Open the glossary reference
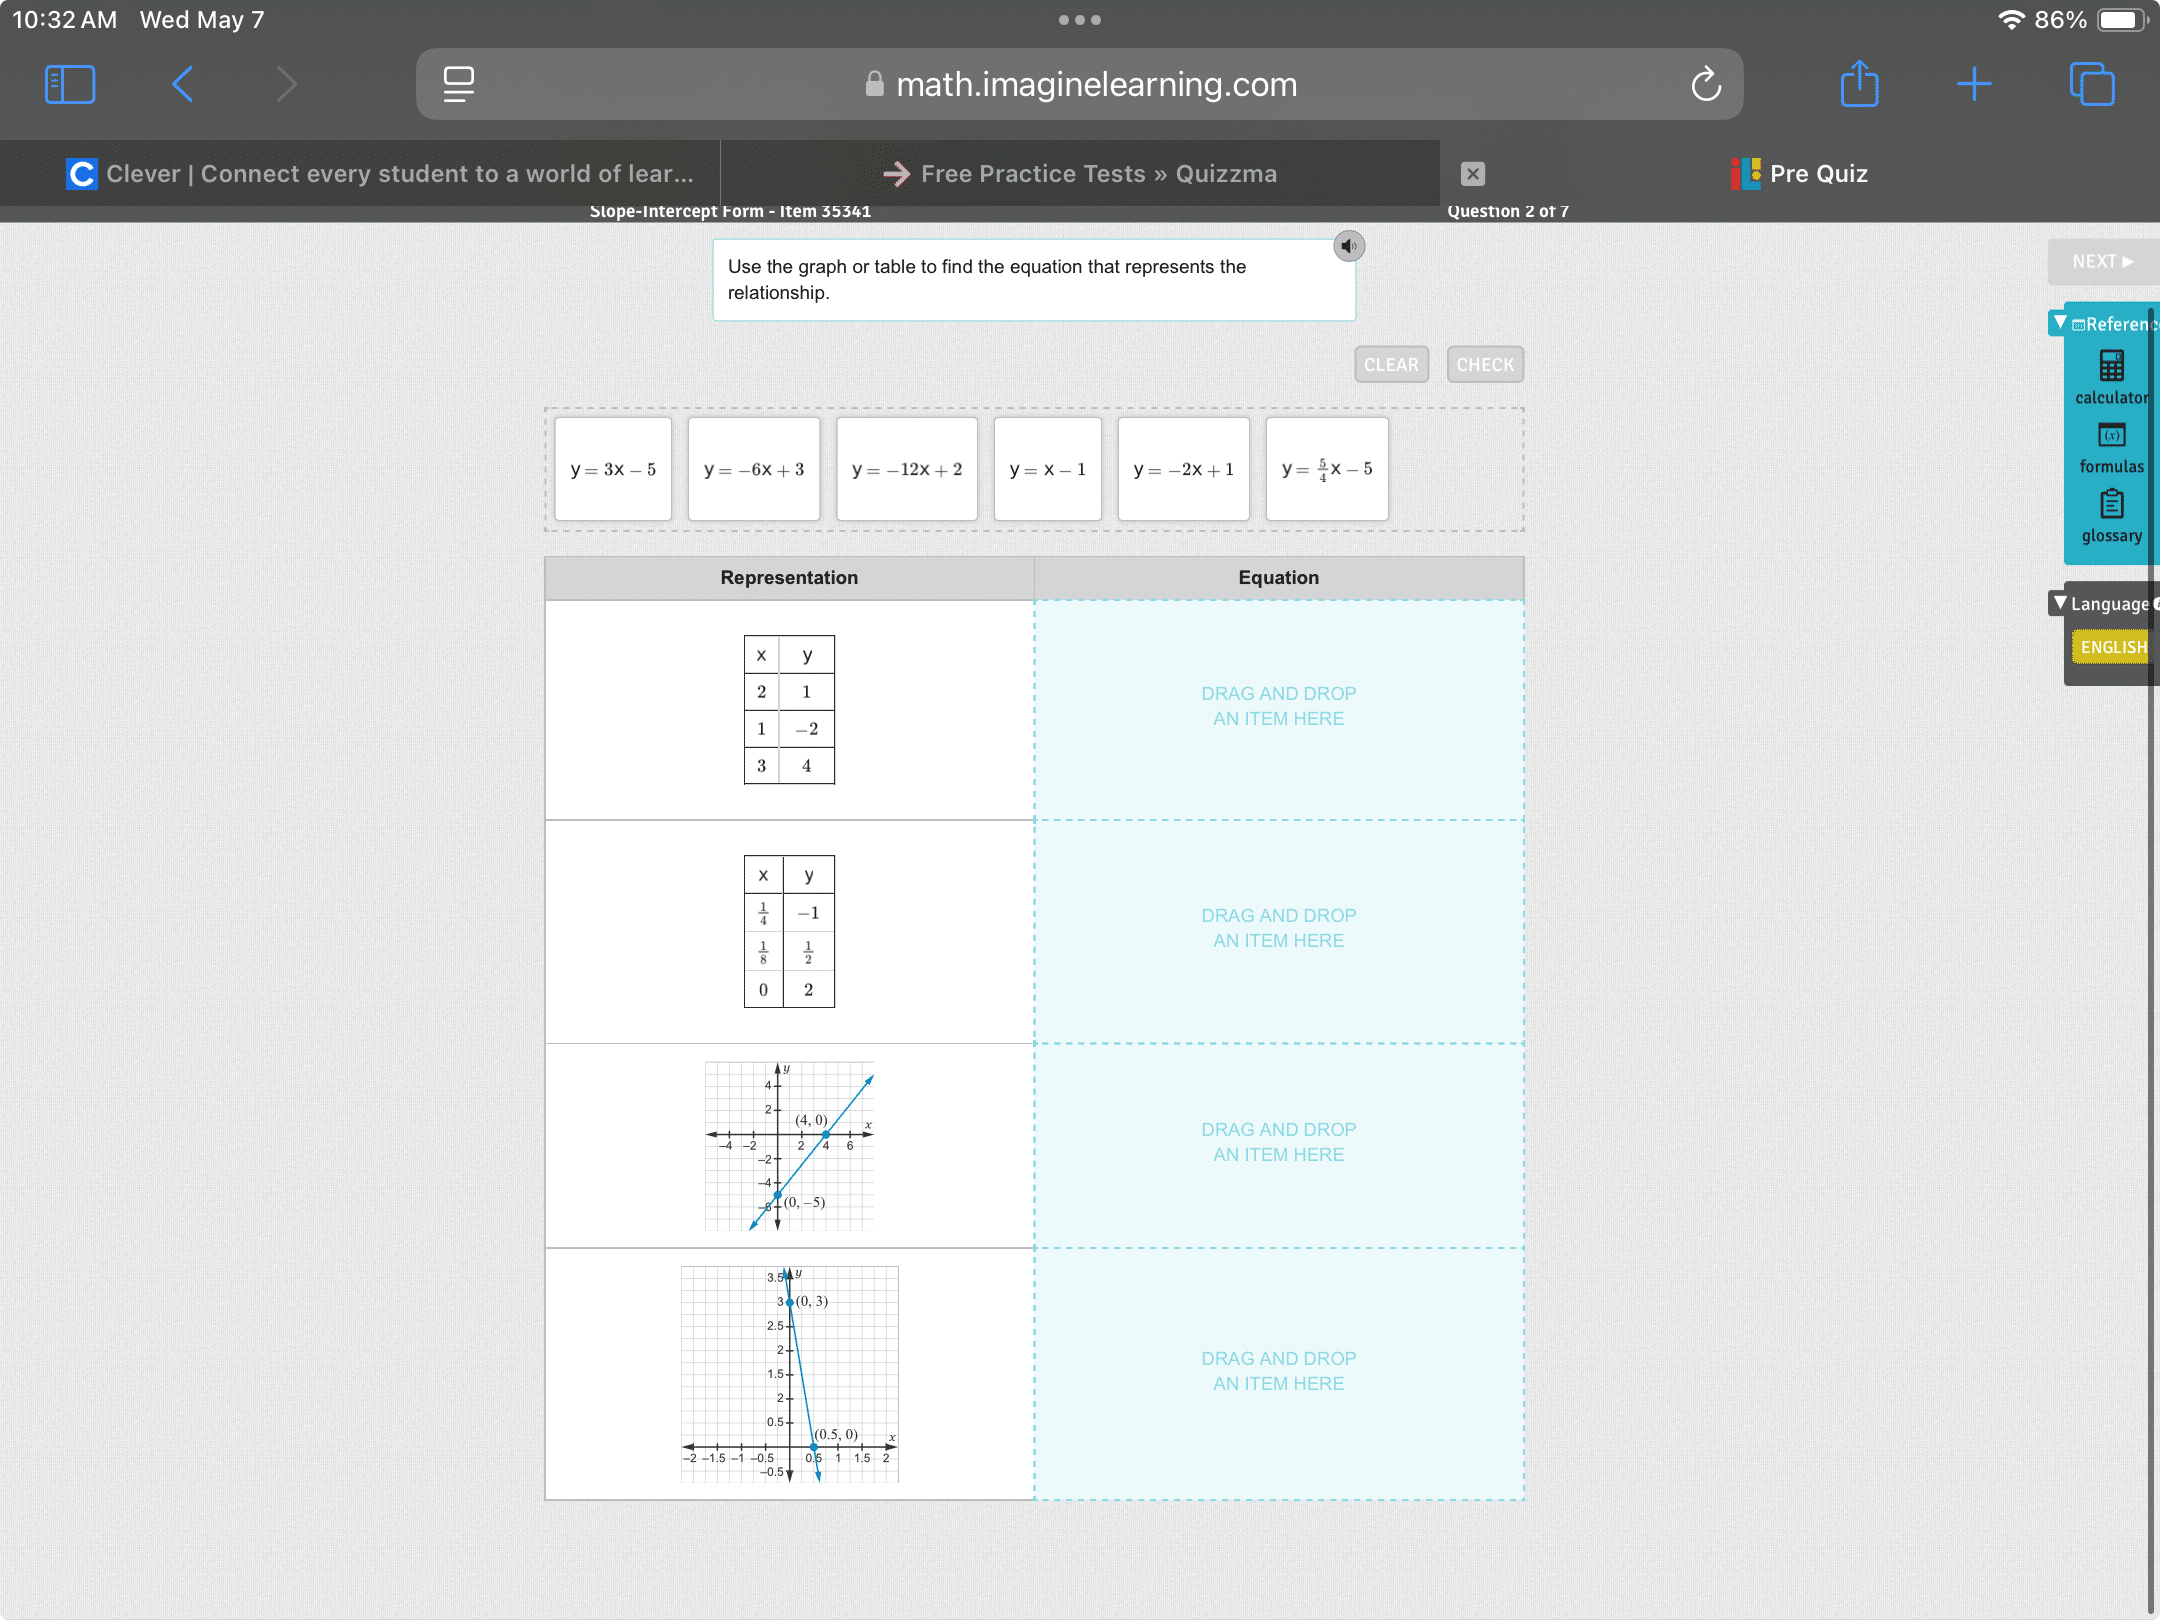The image size is (2160, 1620). pyautogui.click(x=2111, y=516)
